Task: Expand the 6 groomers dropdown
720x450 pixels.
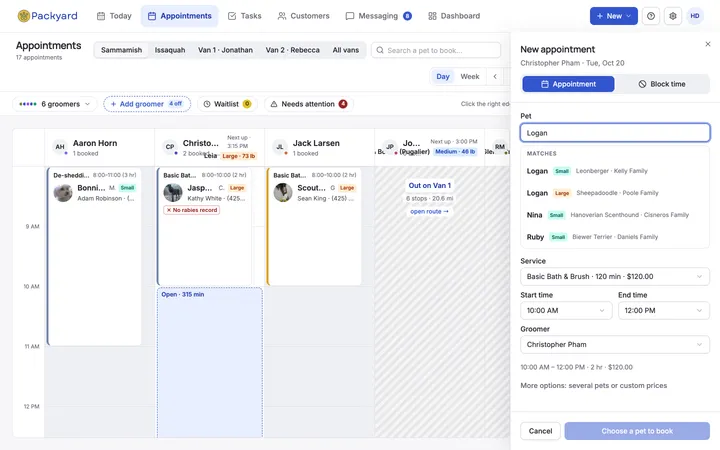Action: point(55,104)
